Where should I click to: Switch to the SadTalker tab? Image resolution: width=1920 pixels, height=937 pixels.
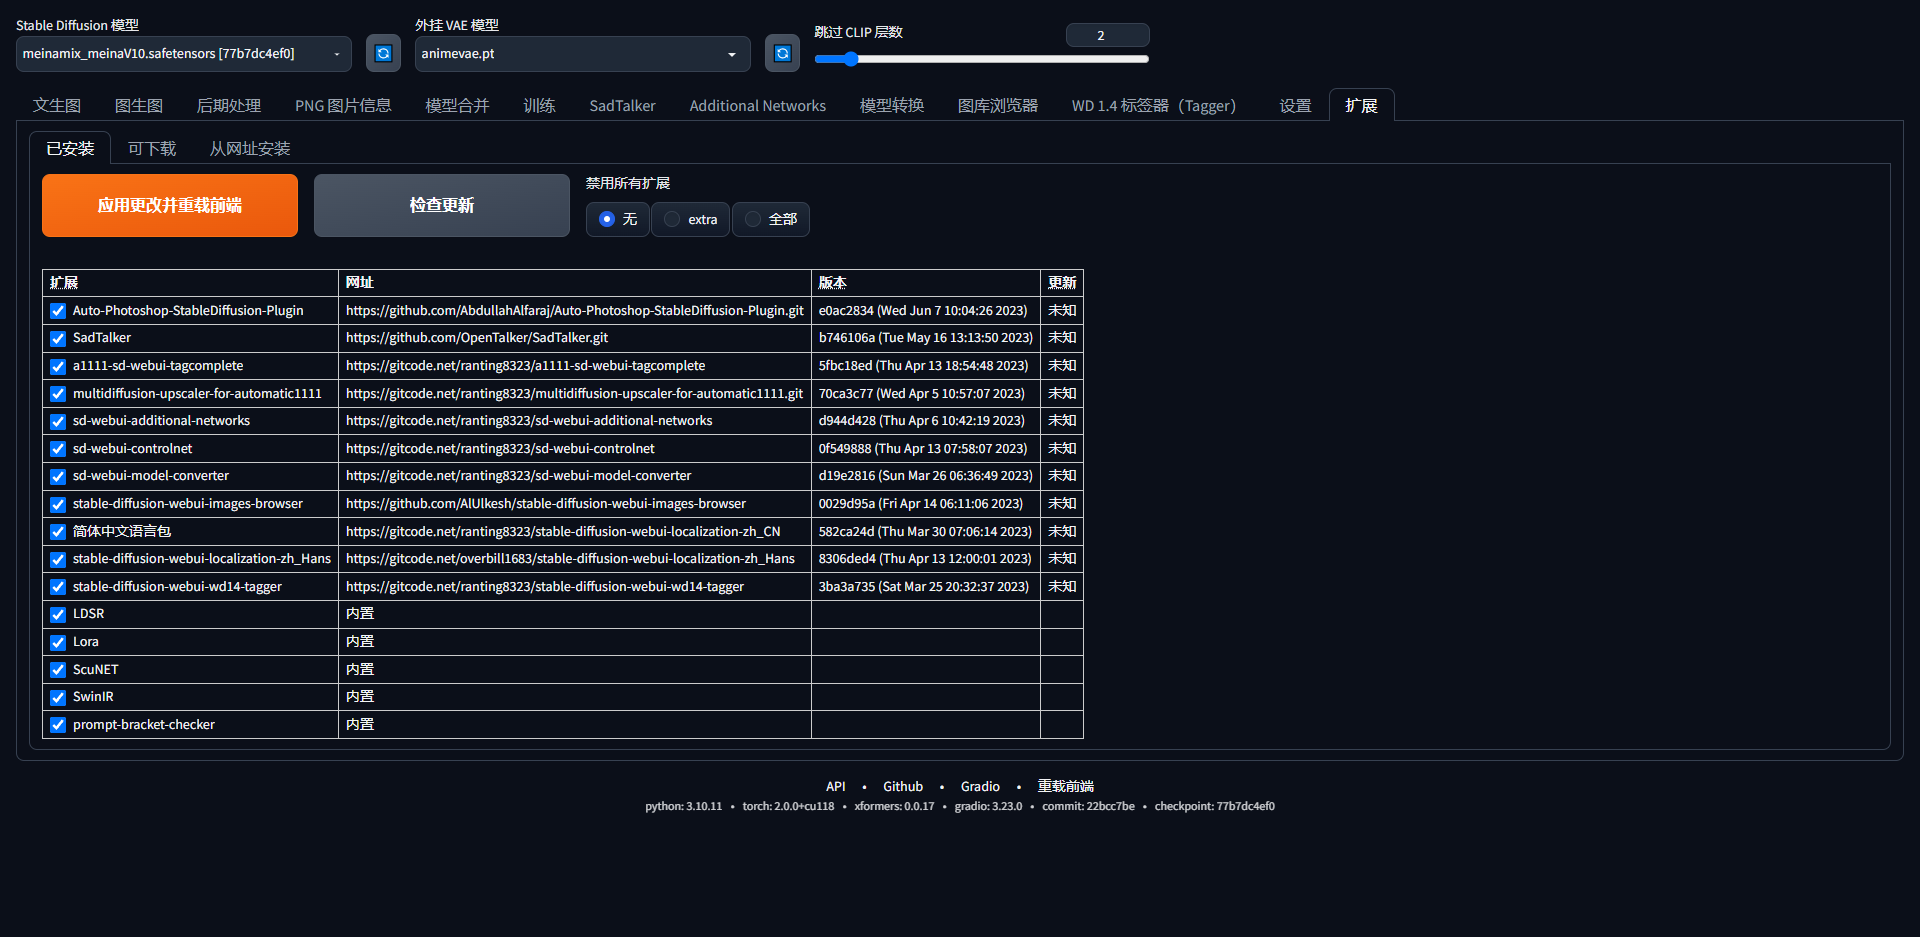[622, 106]
